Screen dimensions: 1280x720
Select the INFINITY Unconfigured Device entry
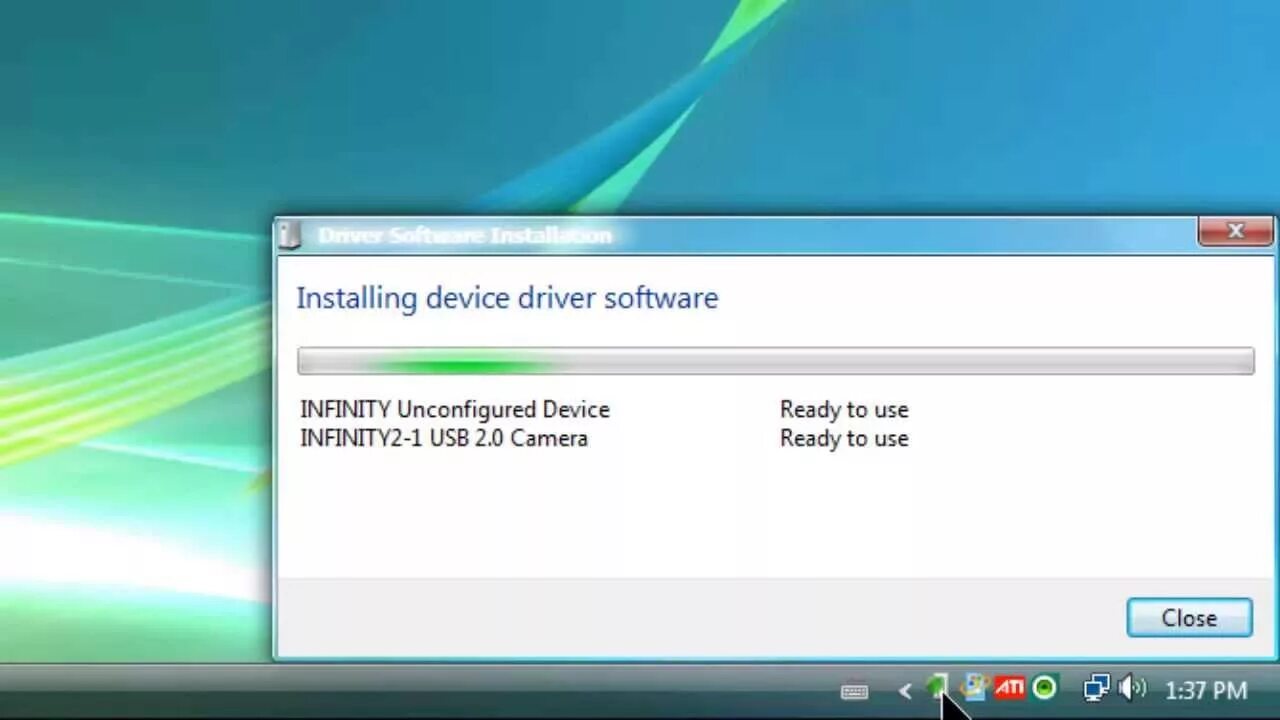click(455, 410)
